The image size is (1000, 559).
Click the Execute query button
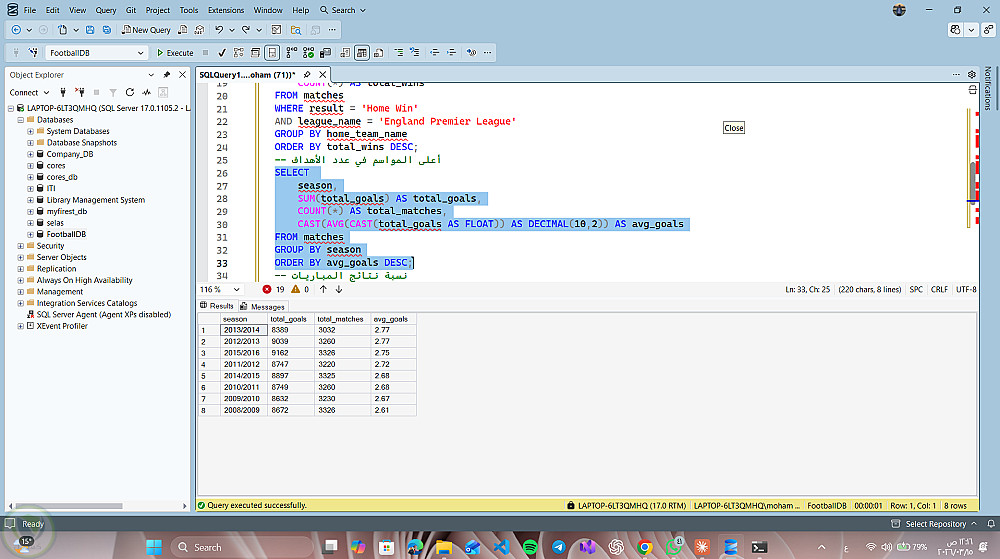tap(175, 53)
